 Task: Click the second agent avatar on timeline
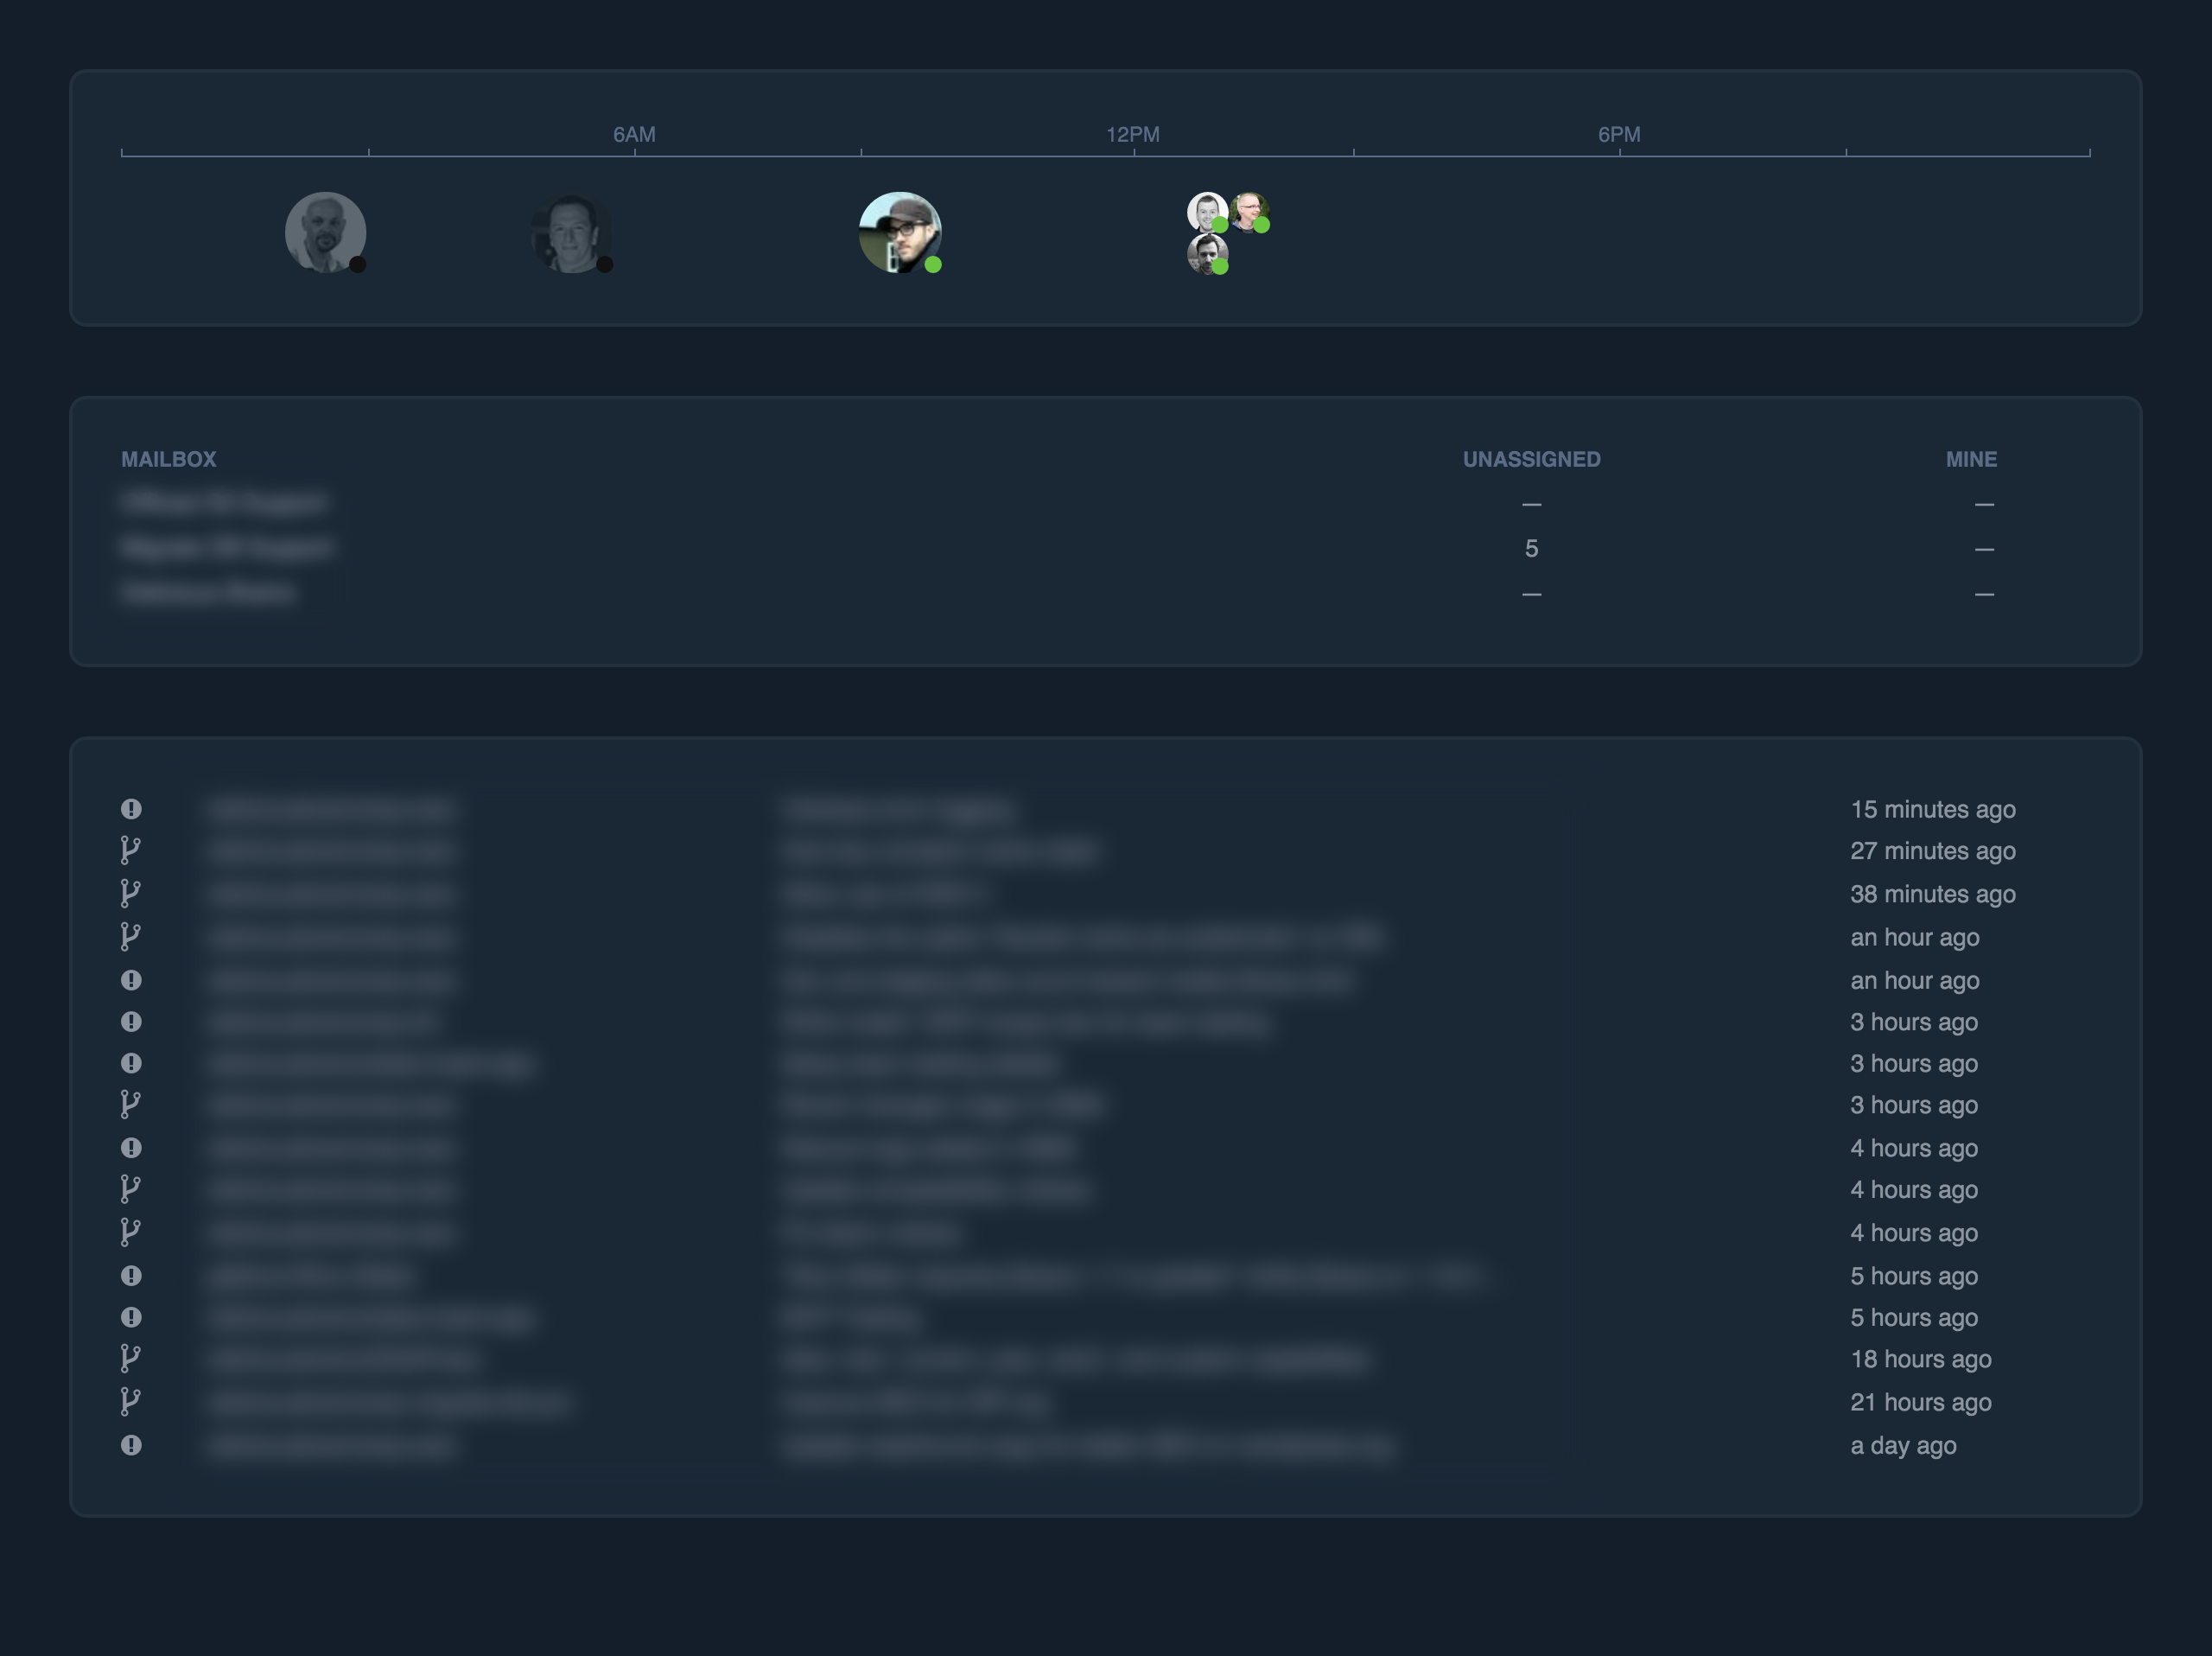[570, 233]
